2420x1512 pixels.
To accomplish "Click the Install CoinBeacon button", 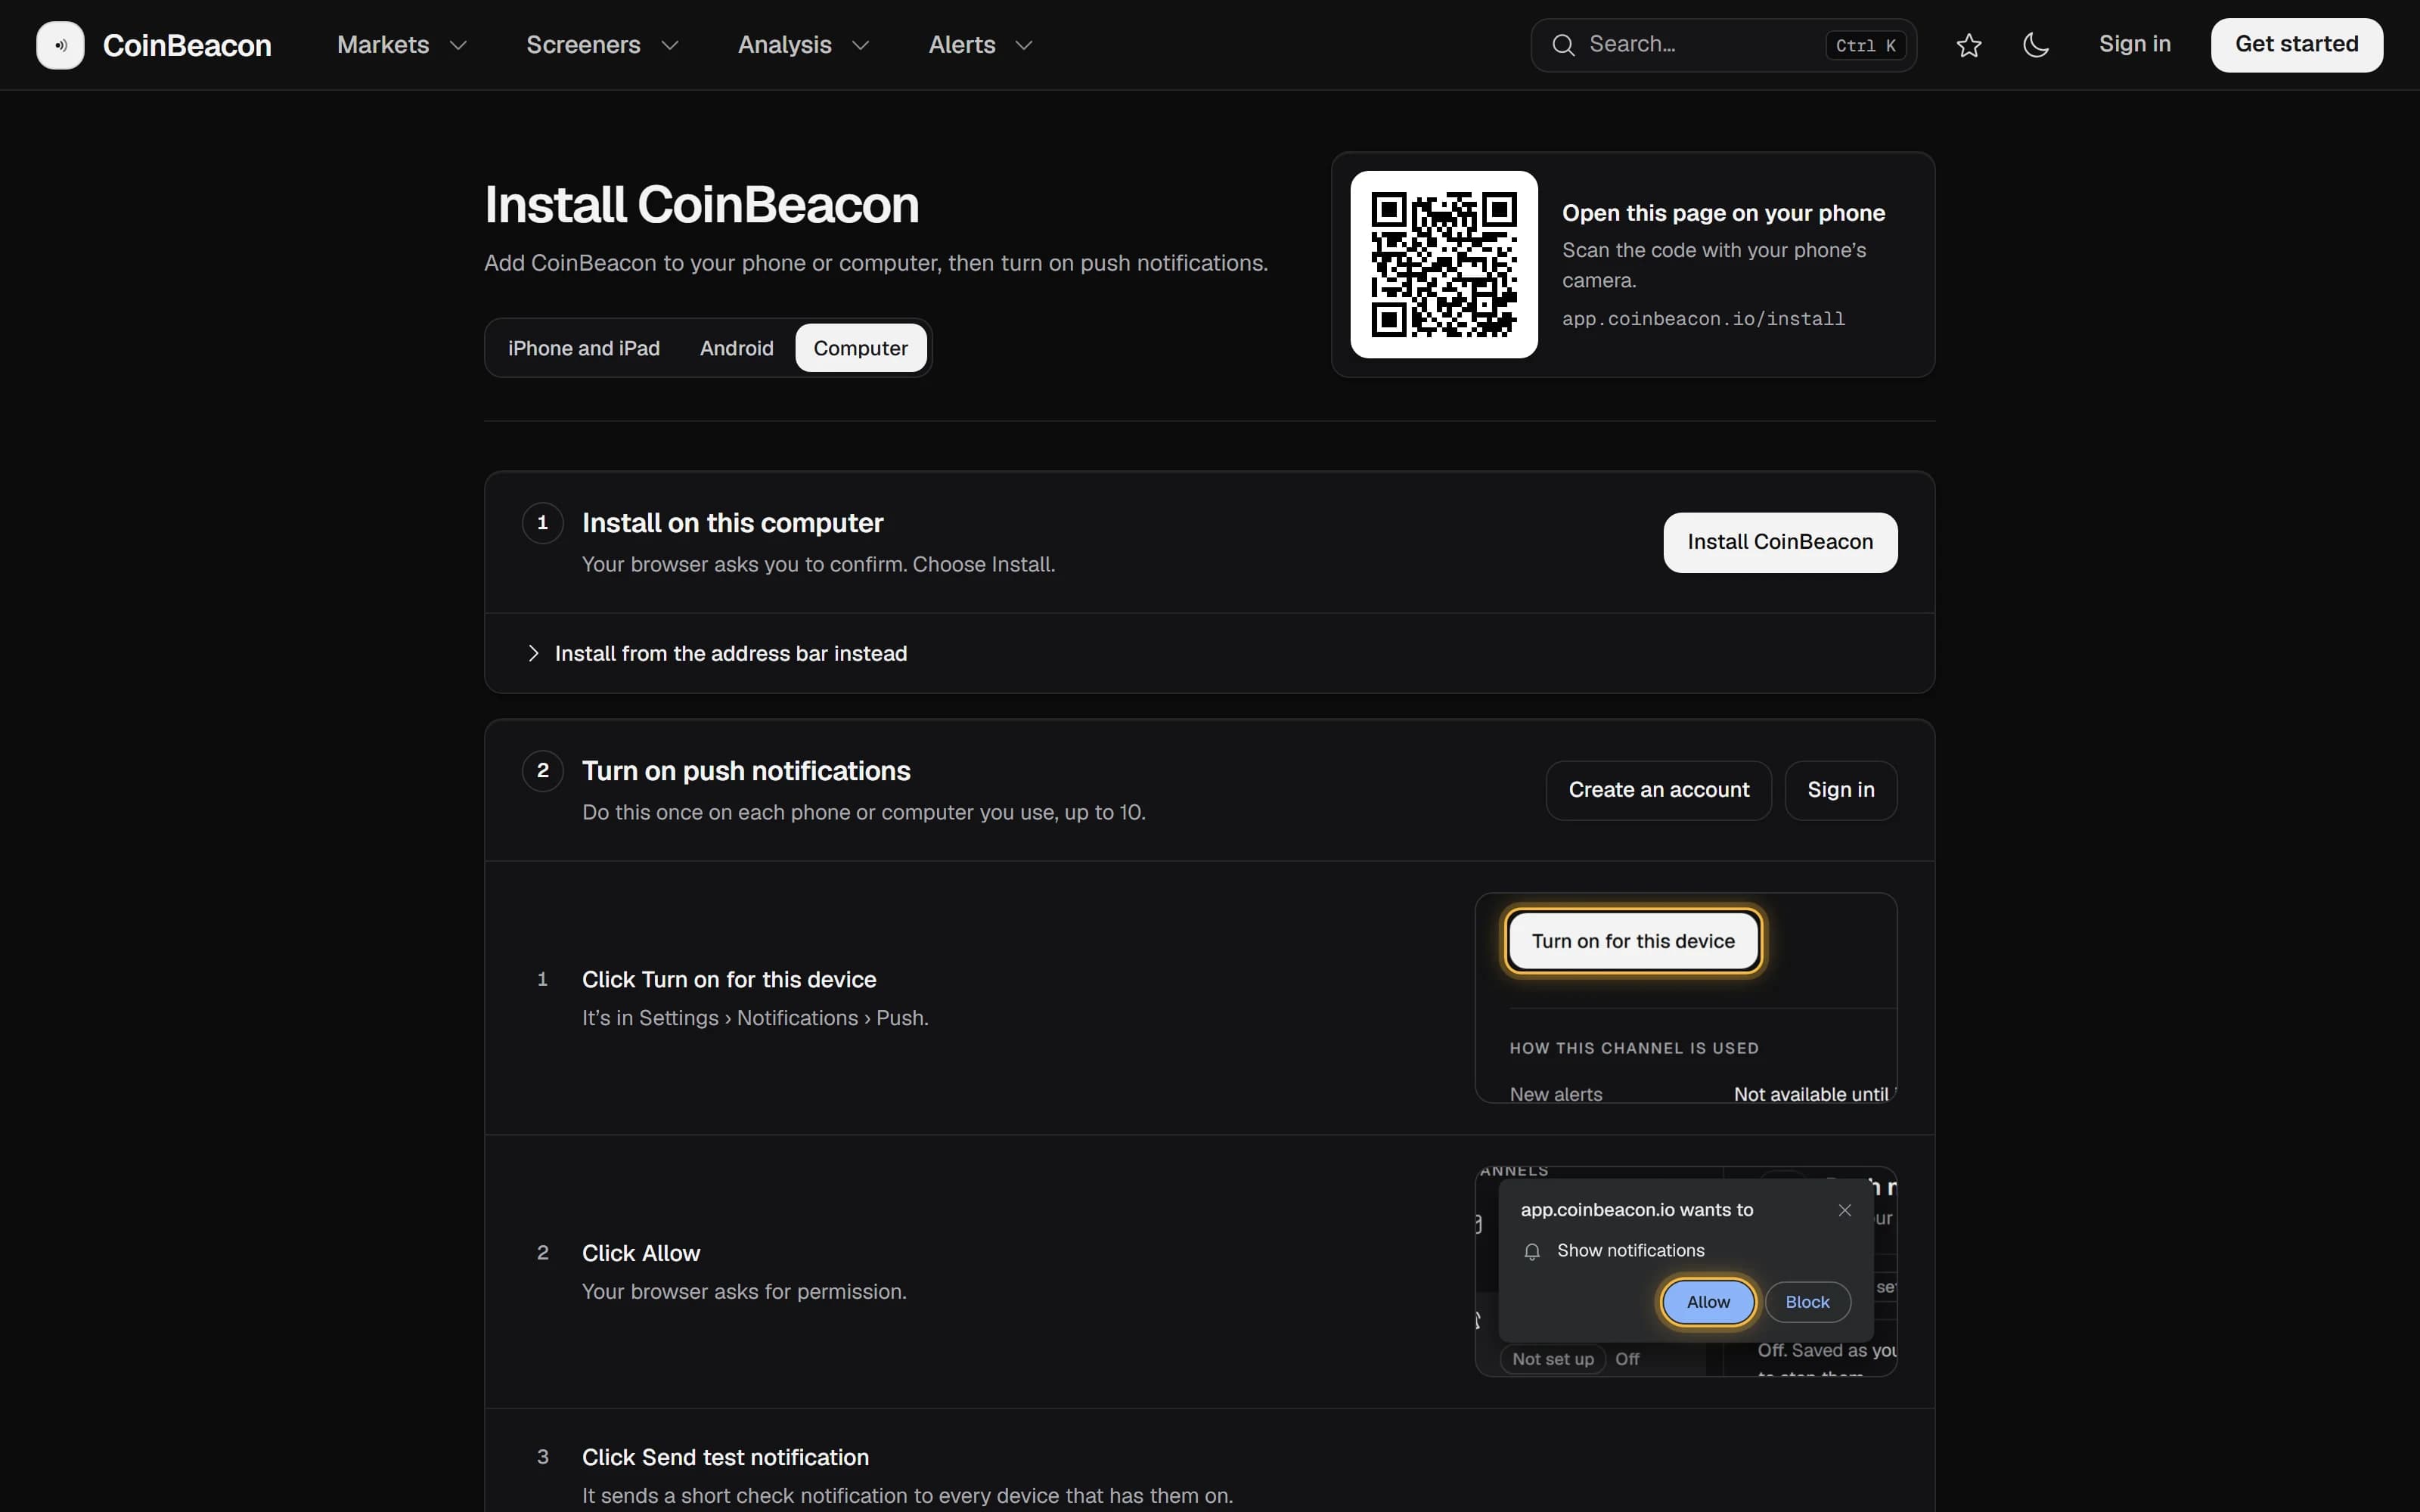I will [x=1780, y=542].
